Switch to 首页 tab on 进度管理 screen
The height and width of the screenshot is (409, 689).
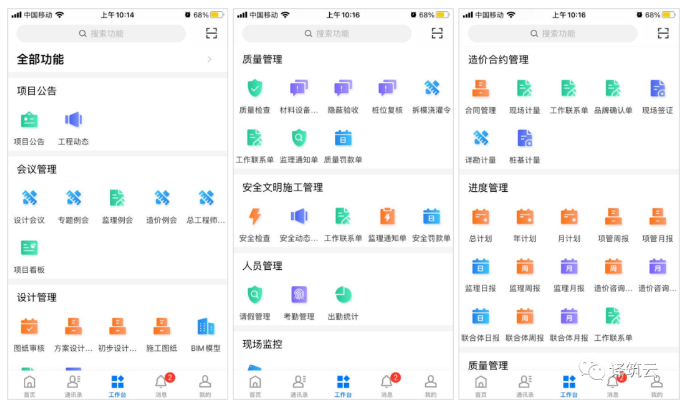click(x=481, y=386)
